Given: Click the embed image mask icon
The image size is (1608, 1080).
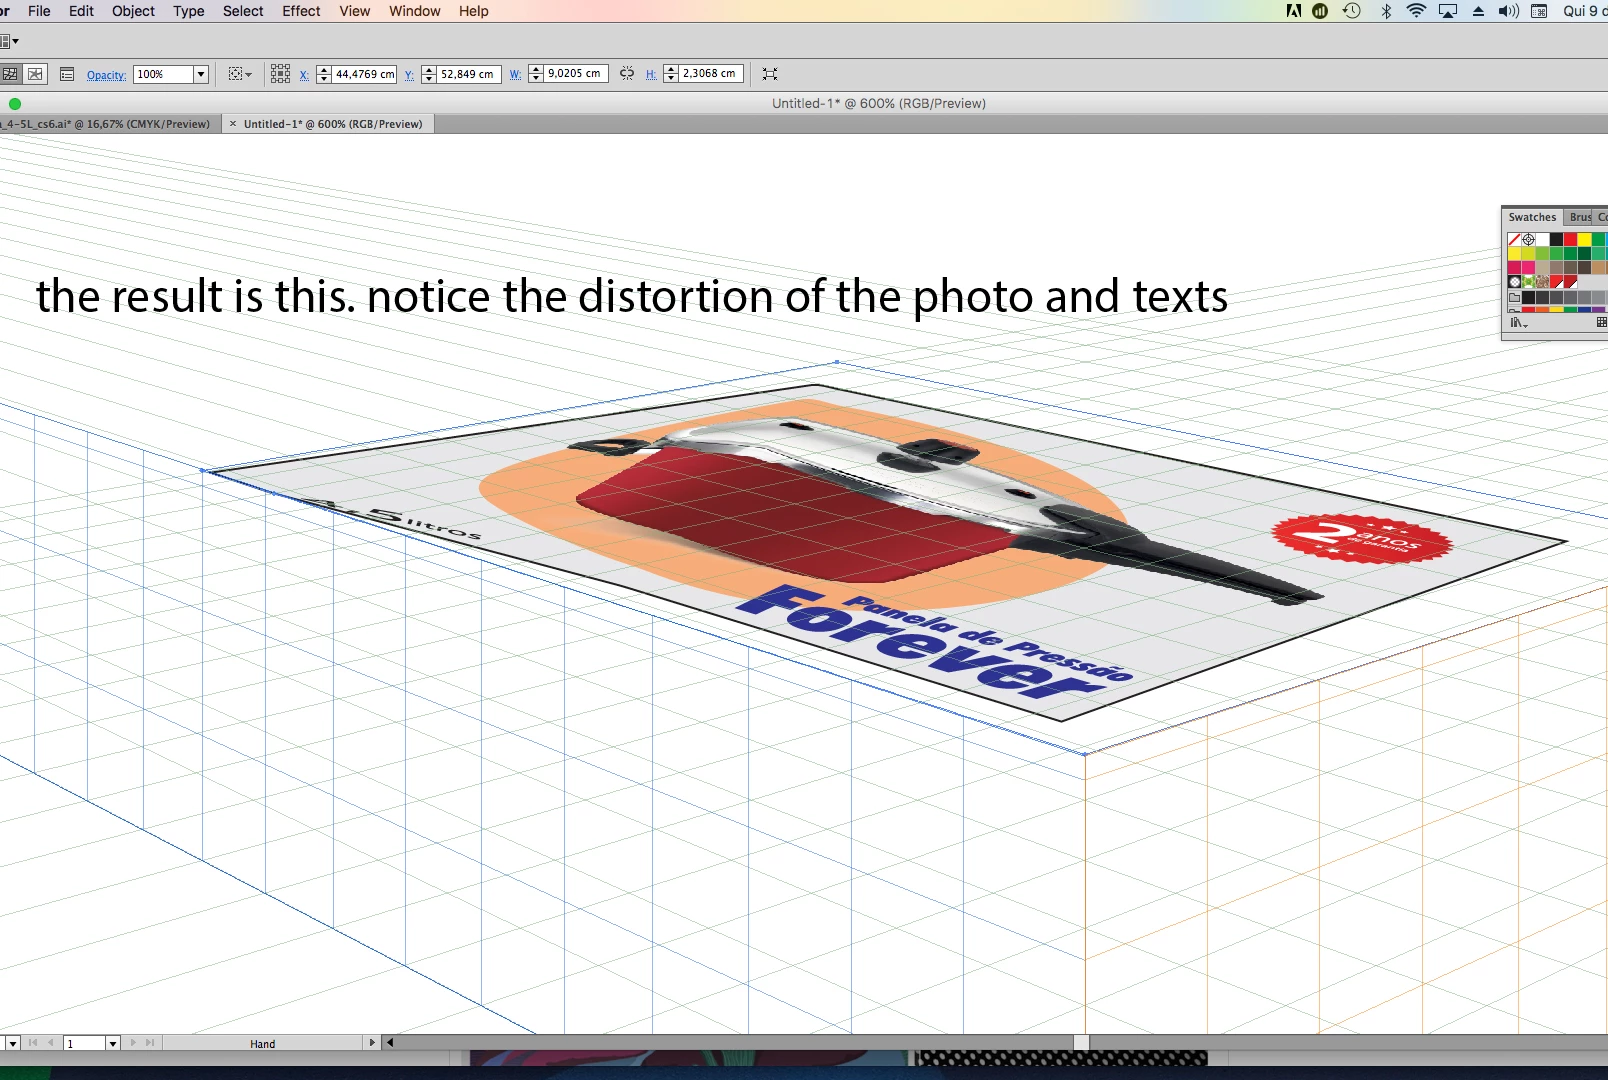Looking at the screenshot, I should tap(10, 74).
